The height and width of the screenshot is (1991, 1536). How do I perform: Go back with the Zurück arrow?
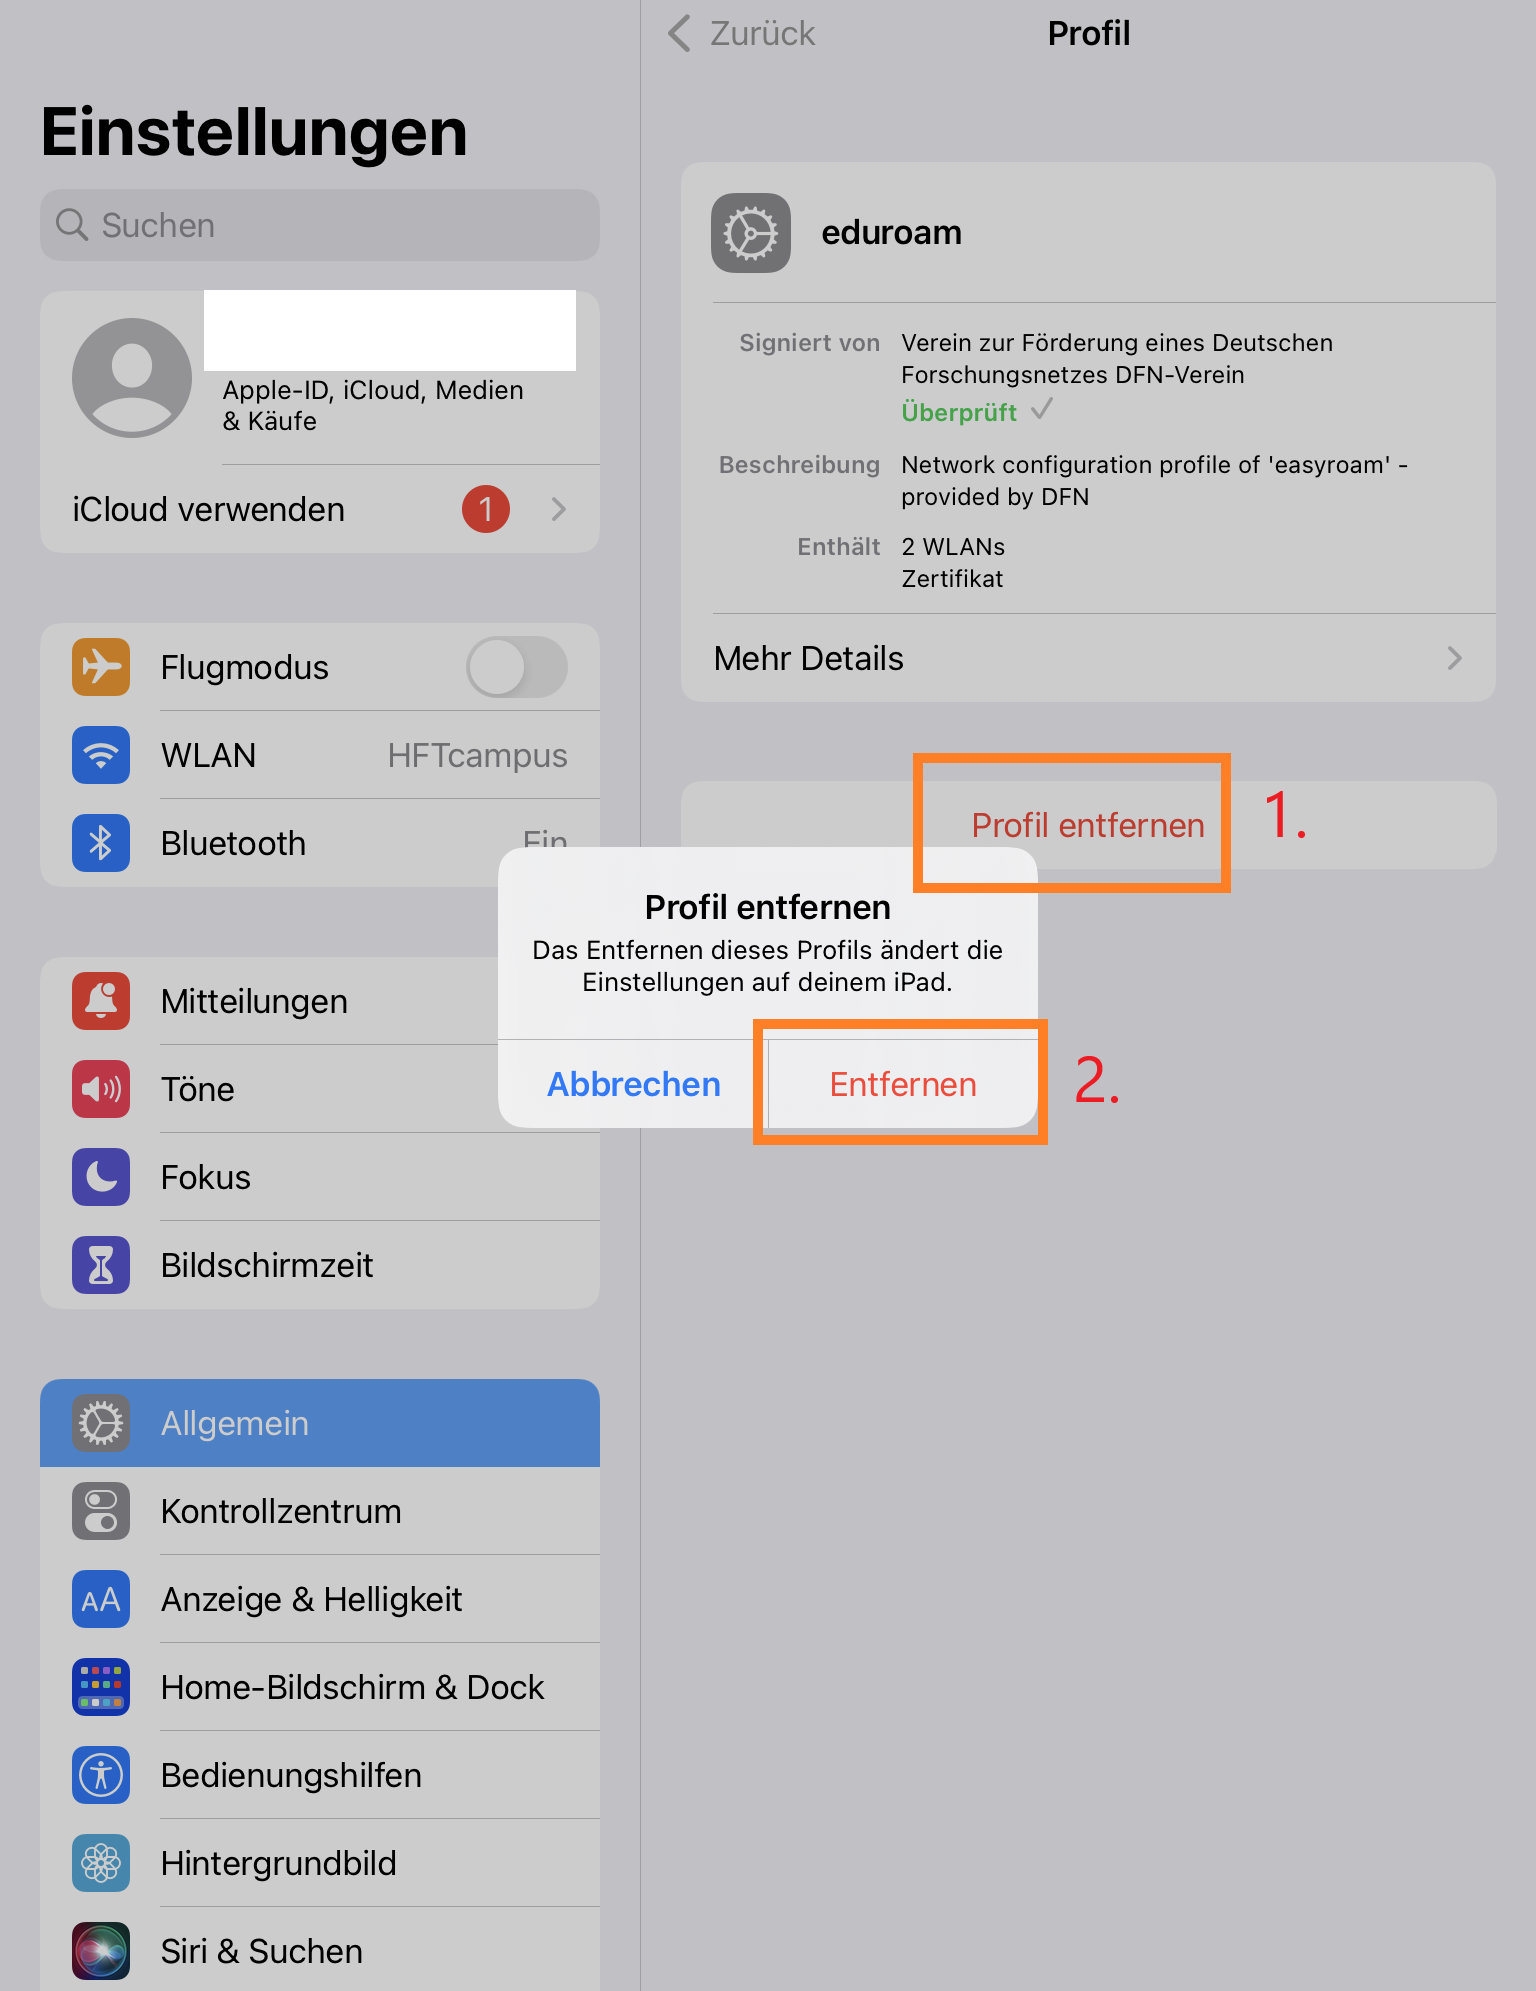680,33
